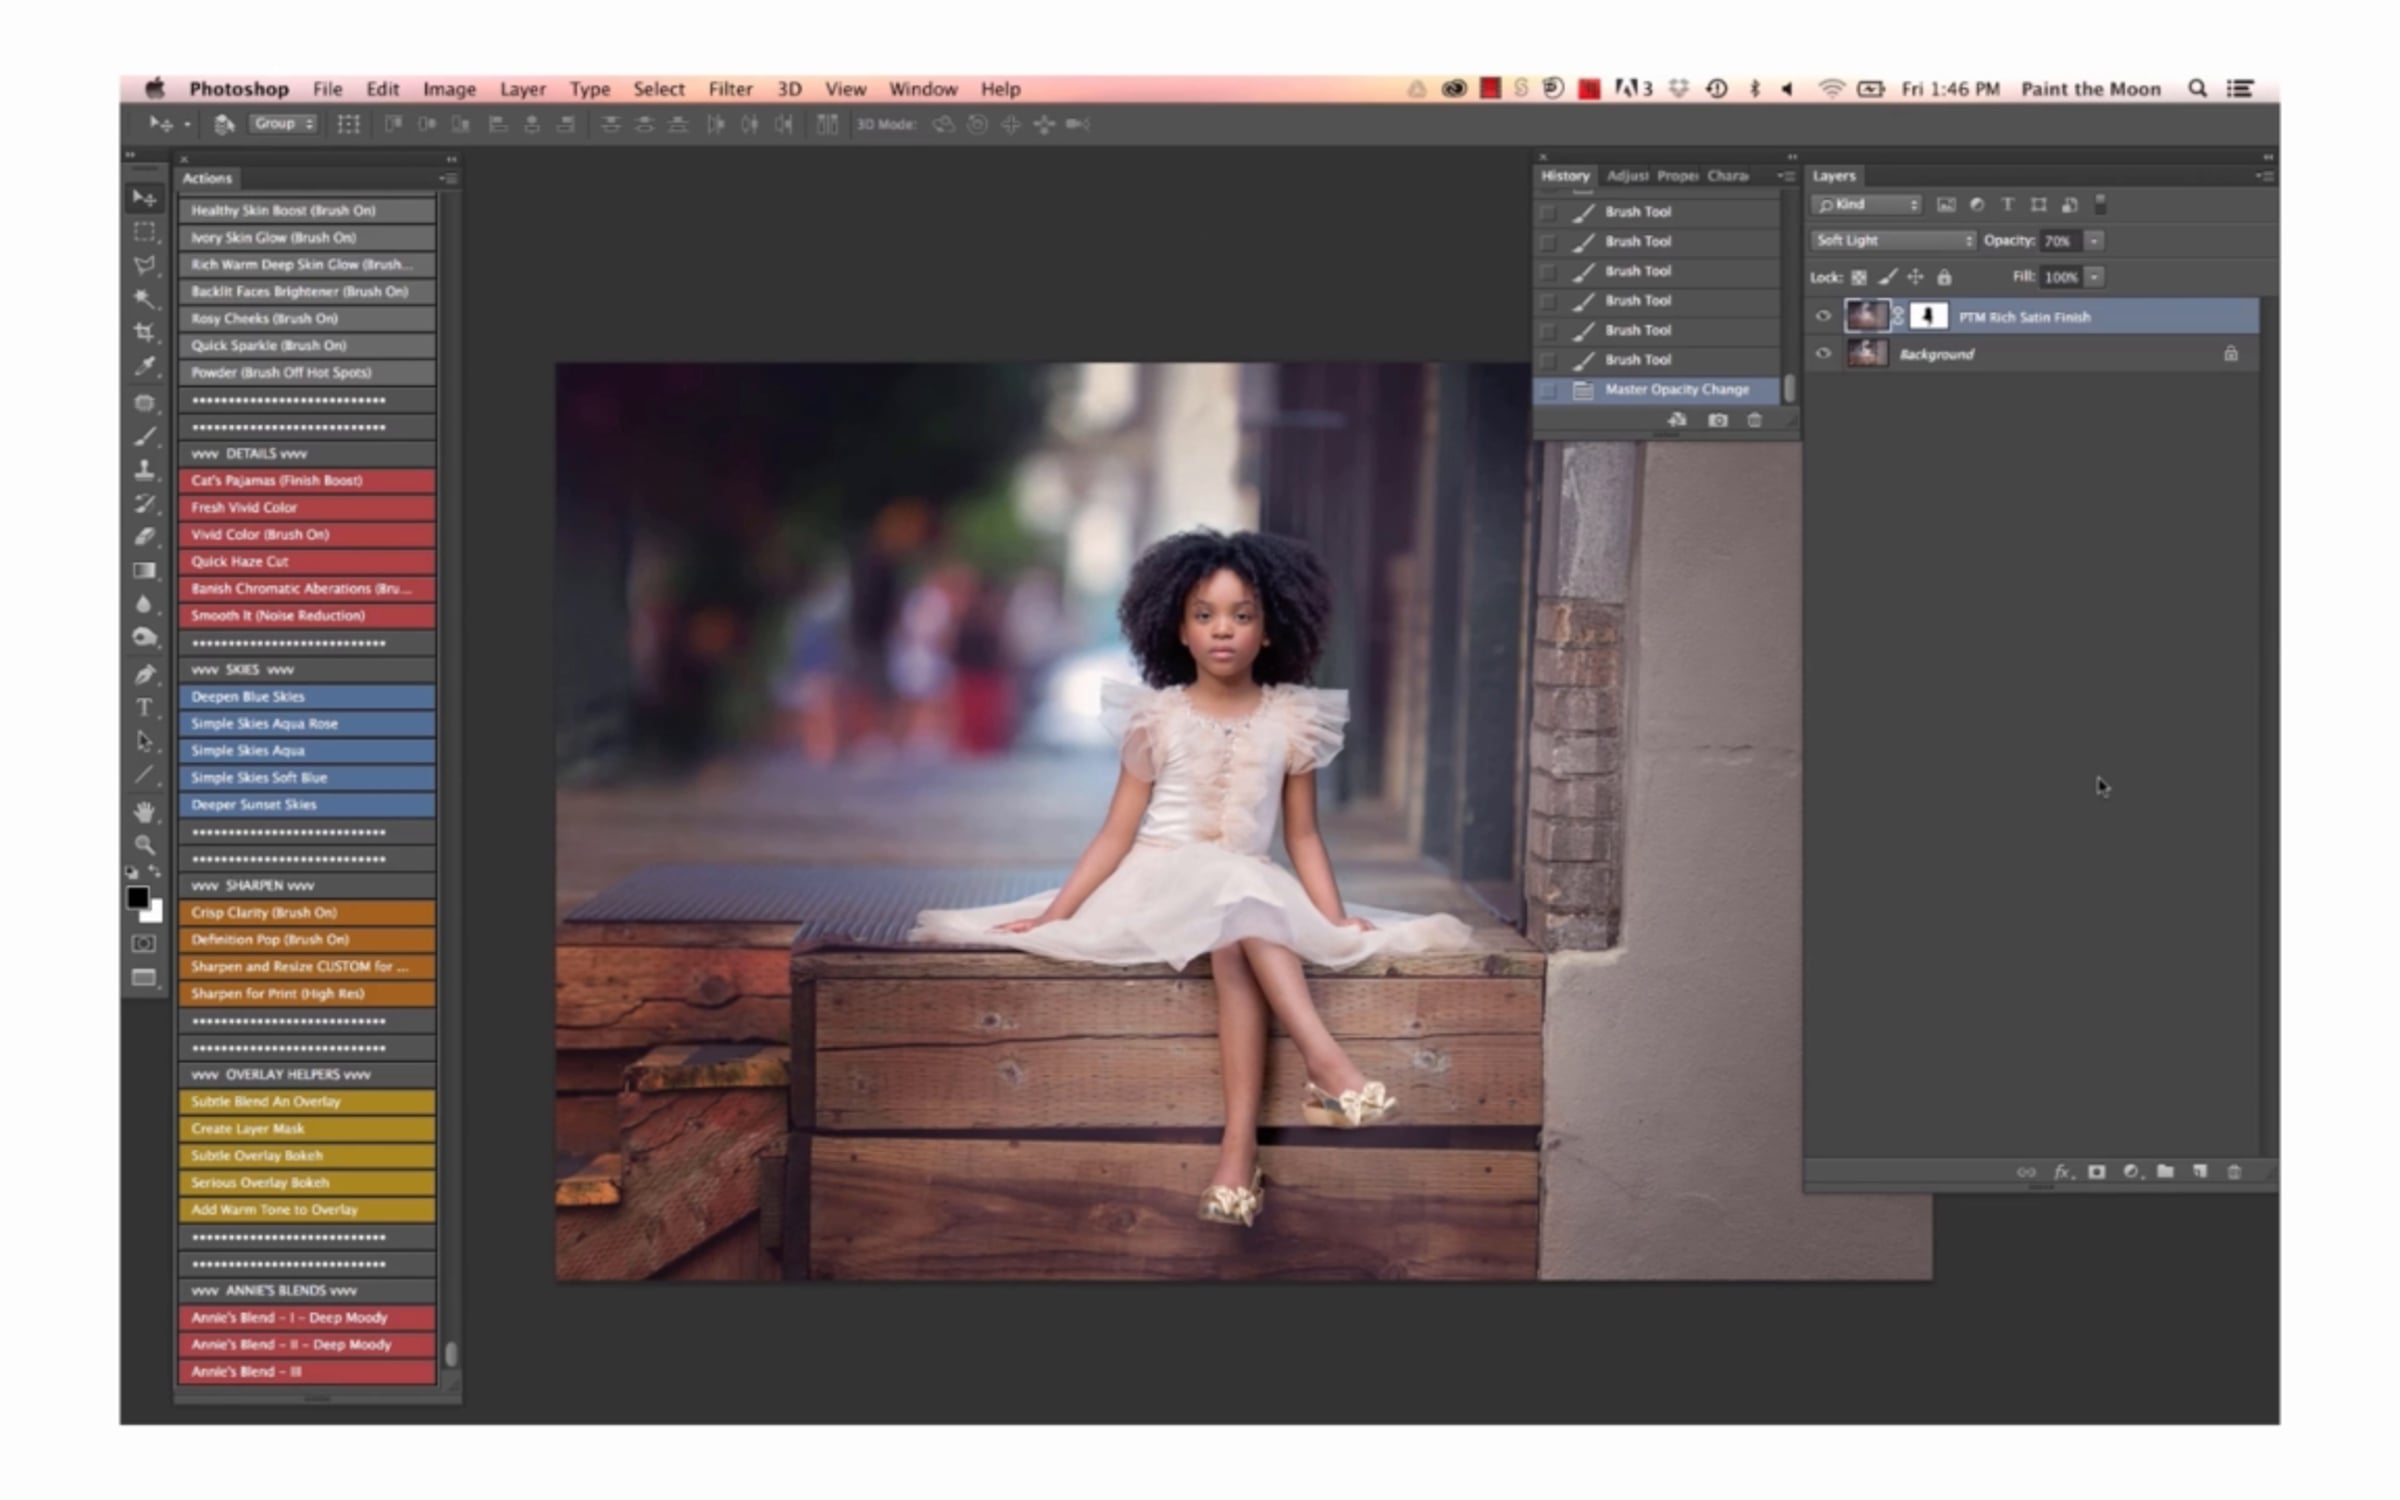Viewport: 2400px width, 1500px height.
Task: Open the Soft Light blend mode dropdown
Action: tap(1894, 241)
